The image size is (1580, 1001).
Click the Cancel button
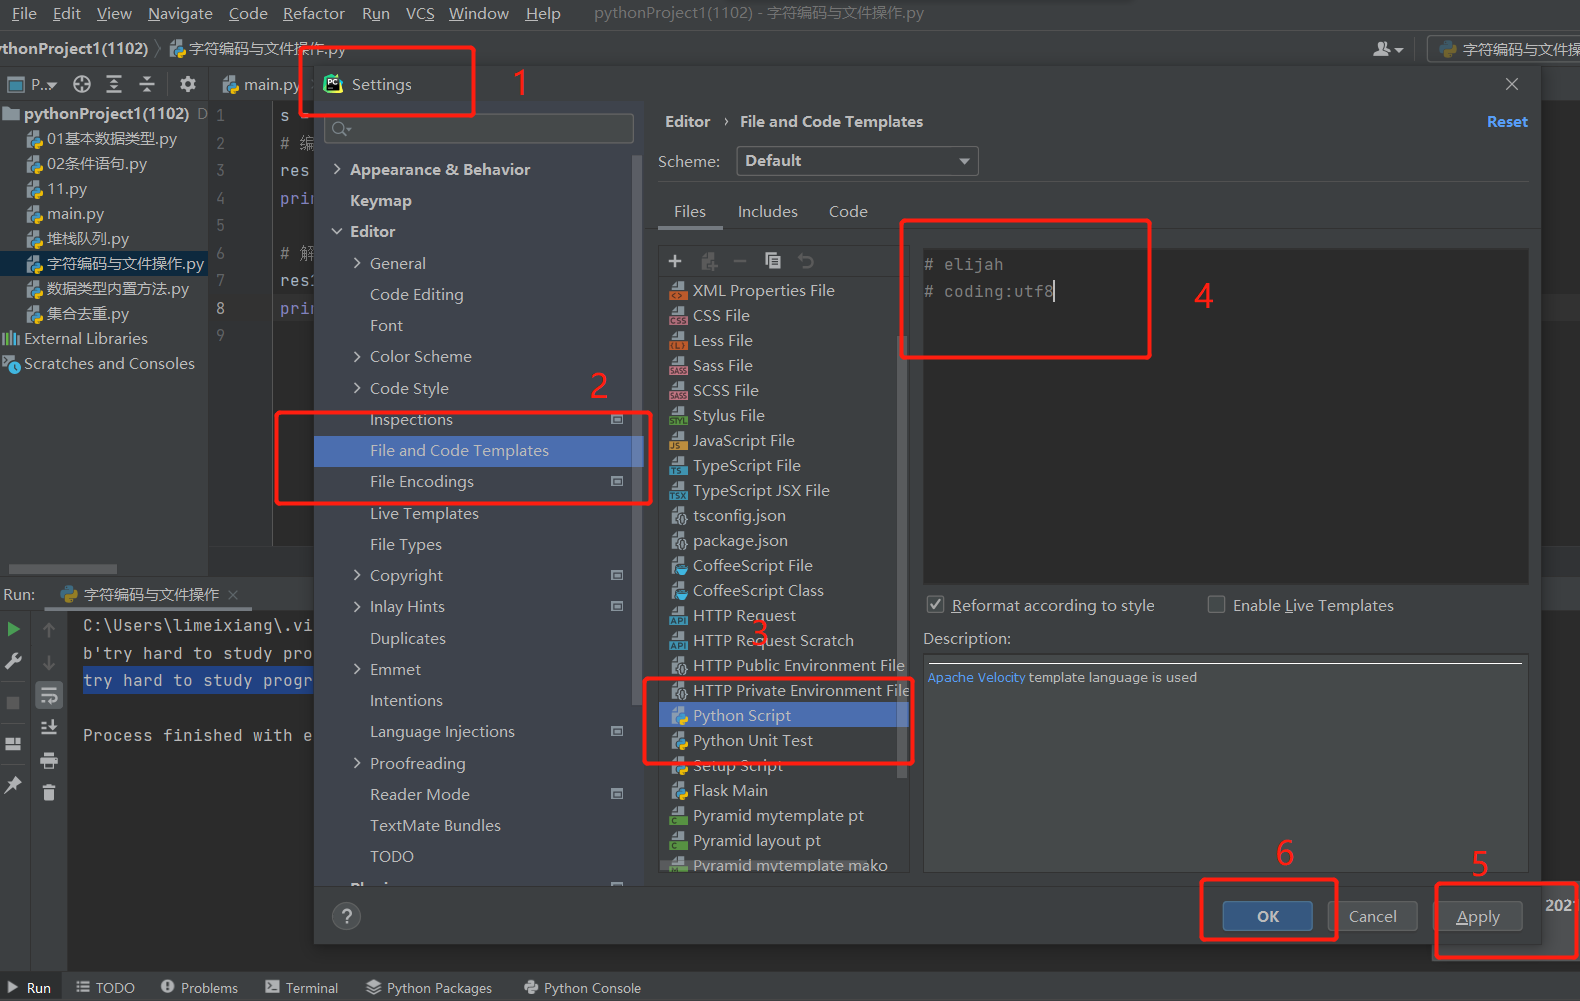coord(1372,916)
